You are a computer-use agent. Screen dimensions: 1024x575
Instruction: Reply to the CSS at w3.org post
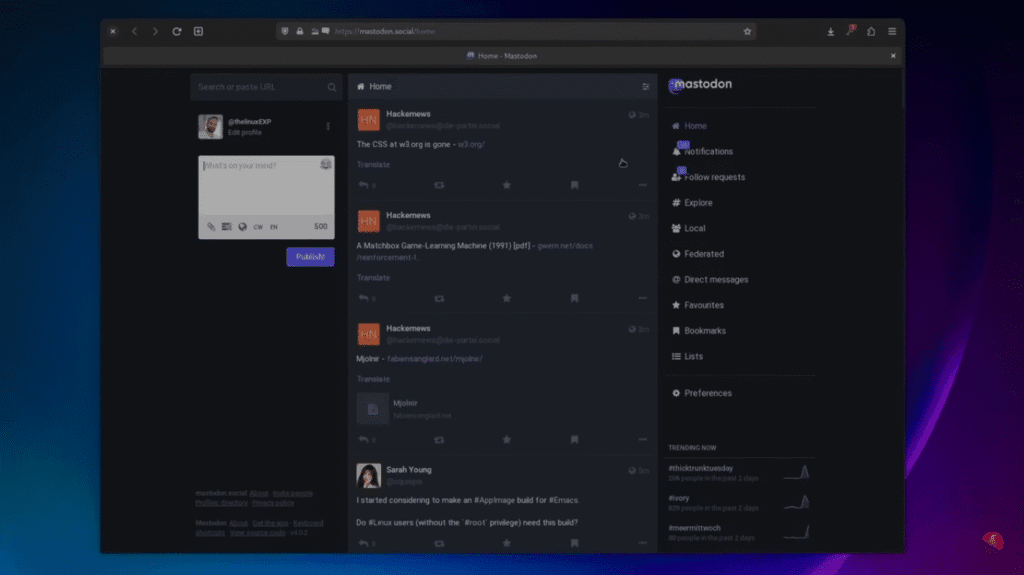364,185
